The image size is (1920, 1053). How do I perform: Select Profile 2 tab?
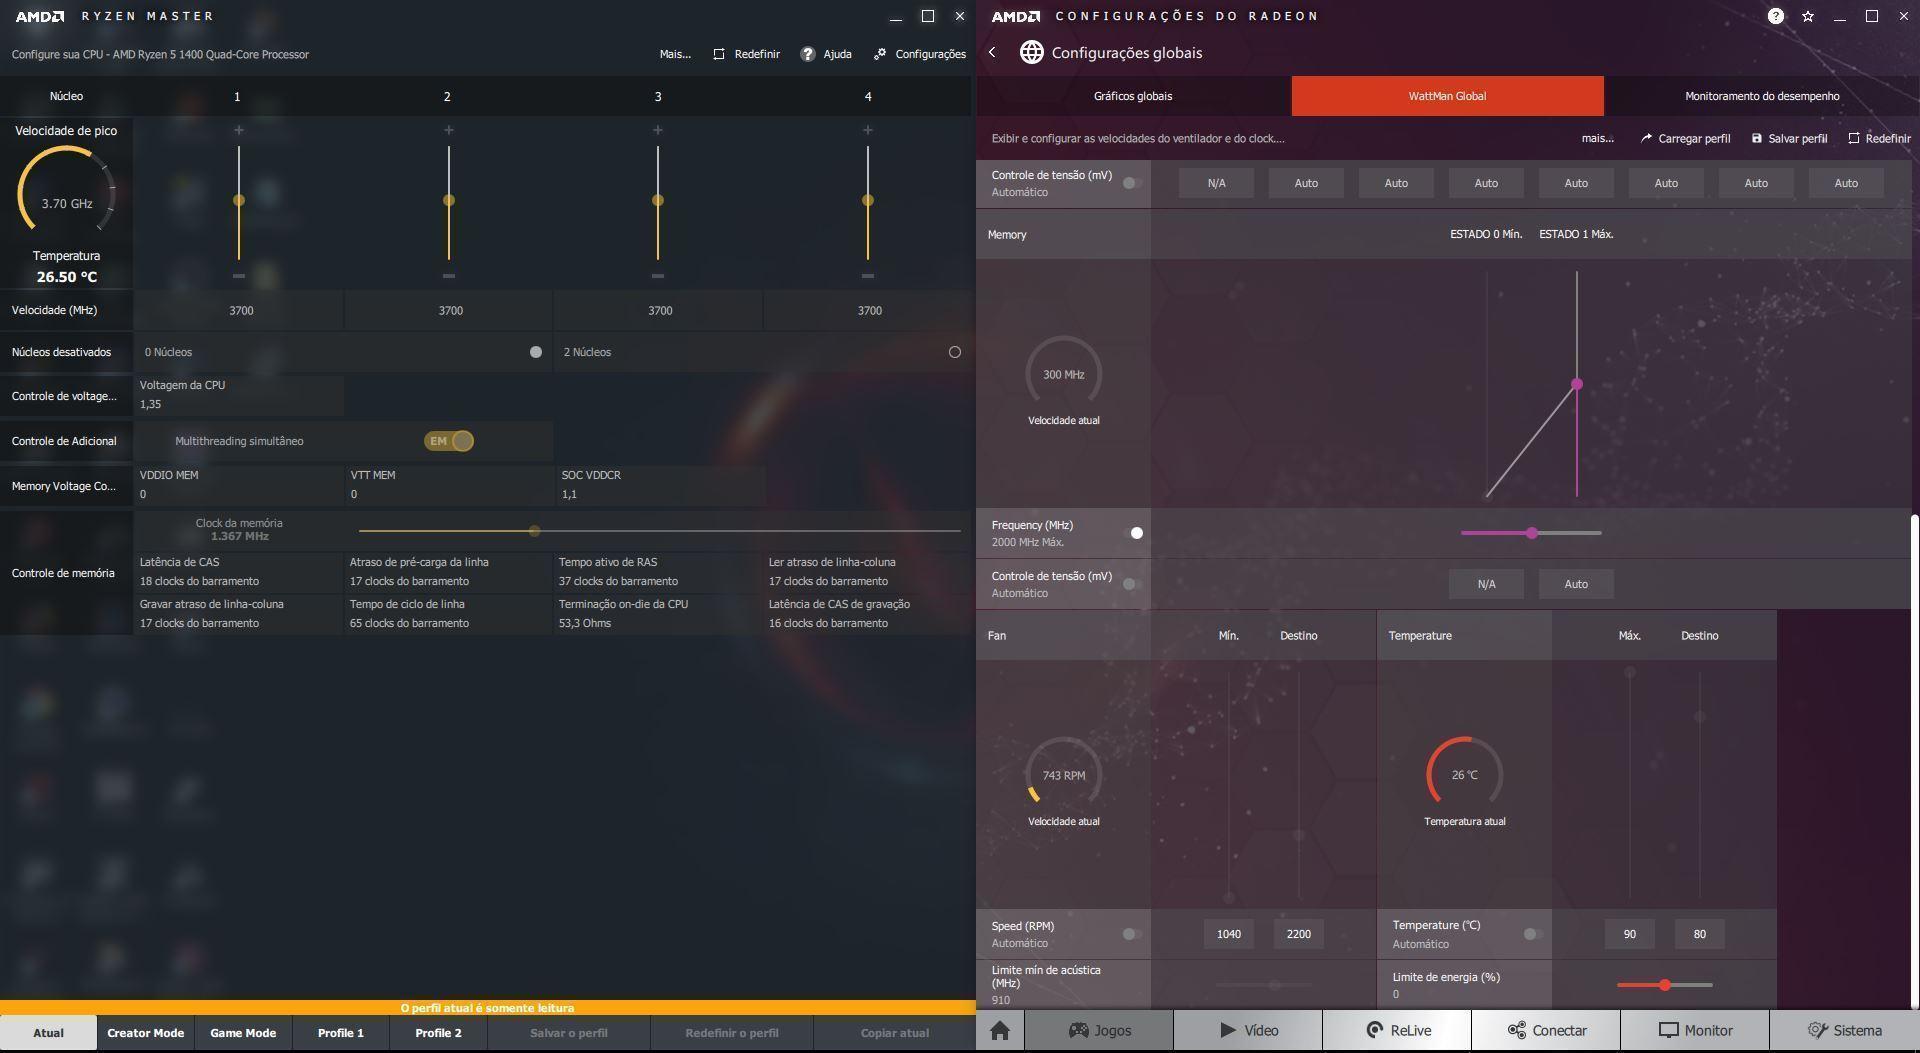[x=438, y=1033]
